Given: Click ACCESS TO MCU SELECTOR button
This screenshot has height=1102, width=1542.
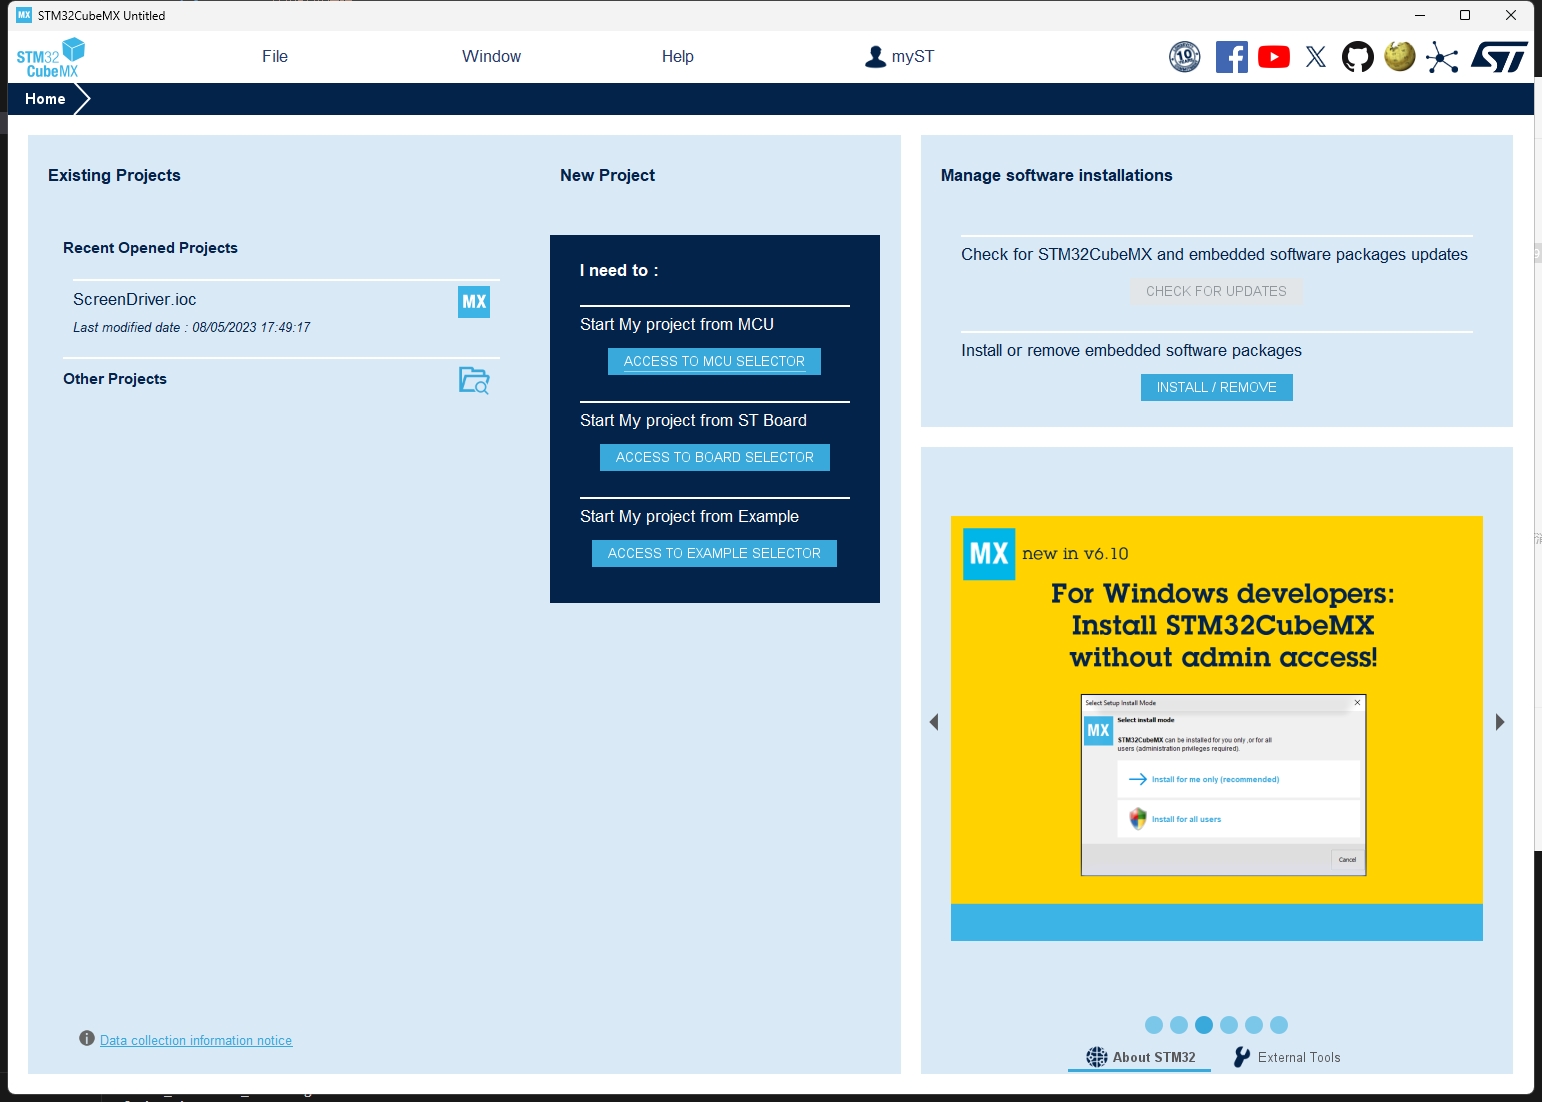Looking at the screenshot, I should pos(714,362).
